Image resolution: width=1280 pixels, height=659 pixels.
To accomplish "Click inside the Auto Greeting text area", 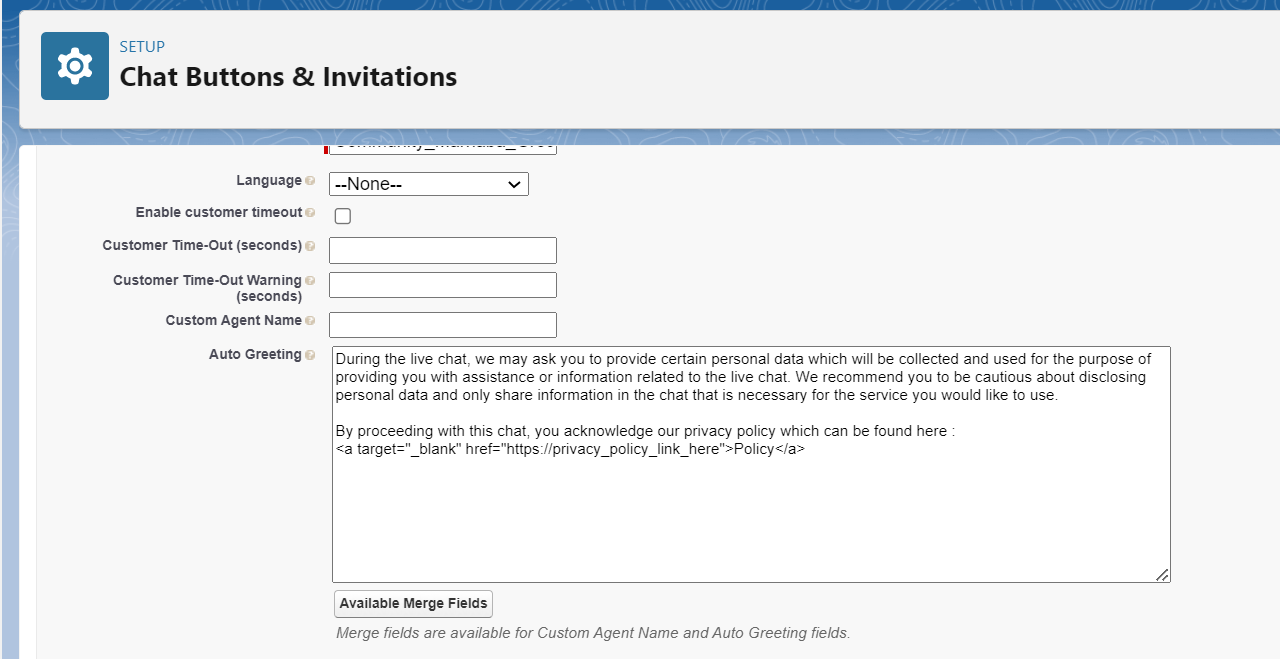I will (751, 464).
